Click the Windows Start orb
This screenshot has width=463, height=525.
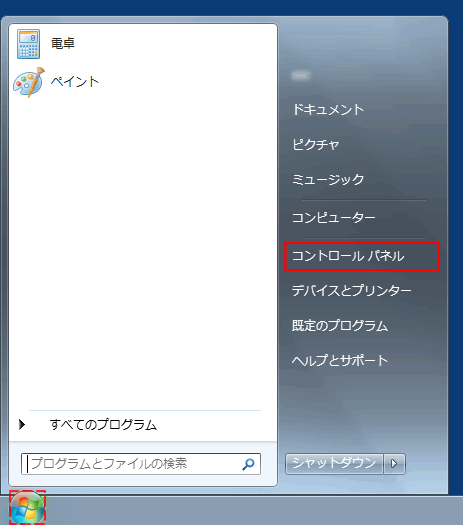27,508
